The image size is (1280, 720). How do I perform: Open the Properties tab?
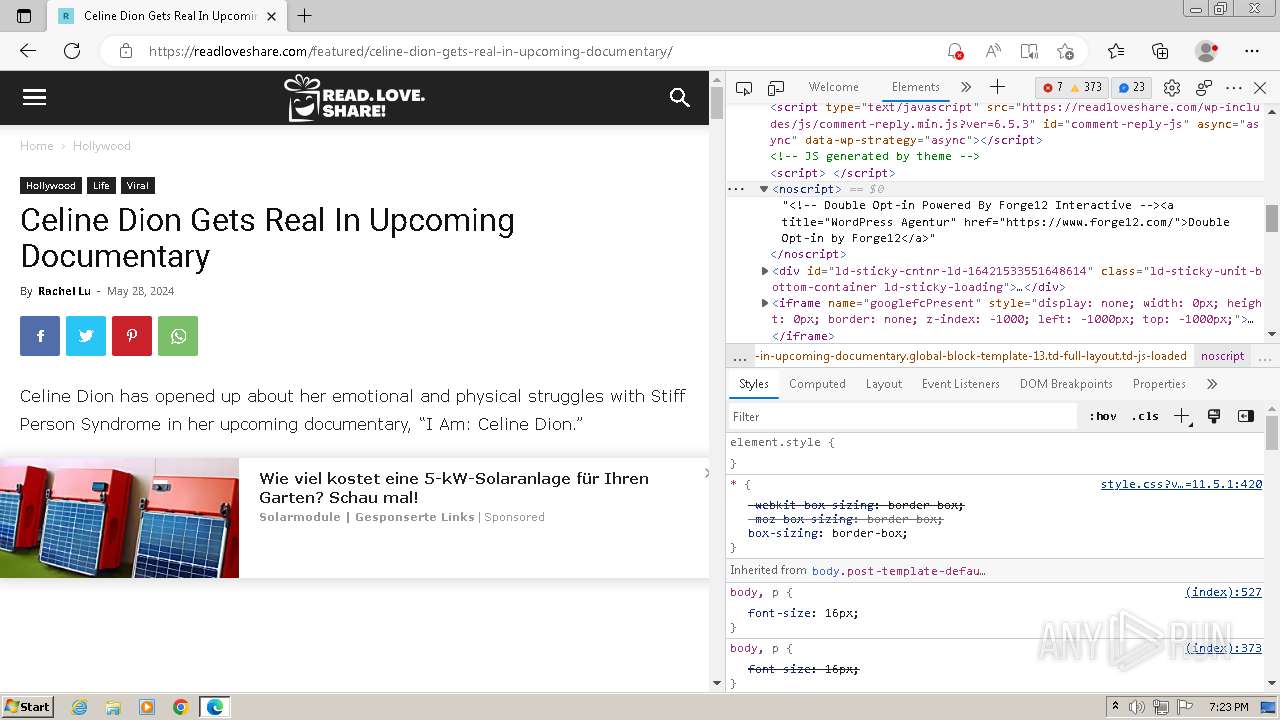(x=1159, y=384)
